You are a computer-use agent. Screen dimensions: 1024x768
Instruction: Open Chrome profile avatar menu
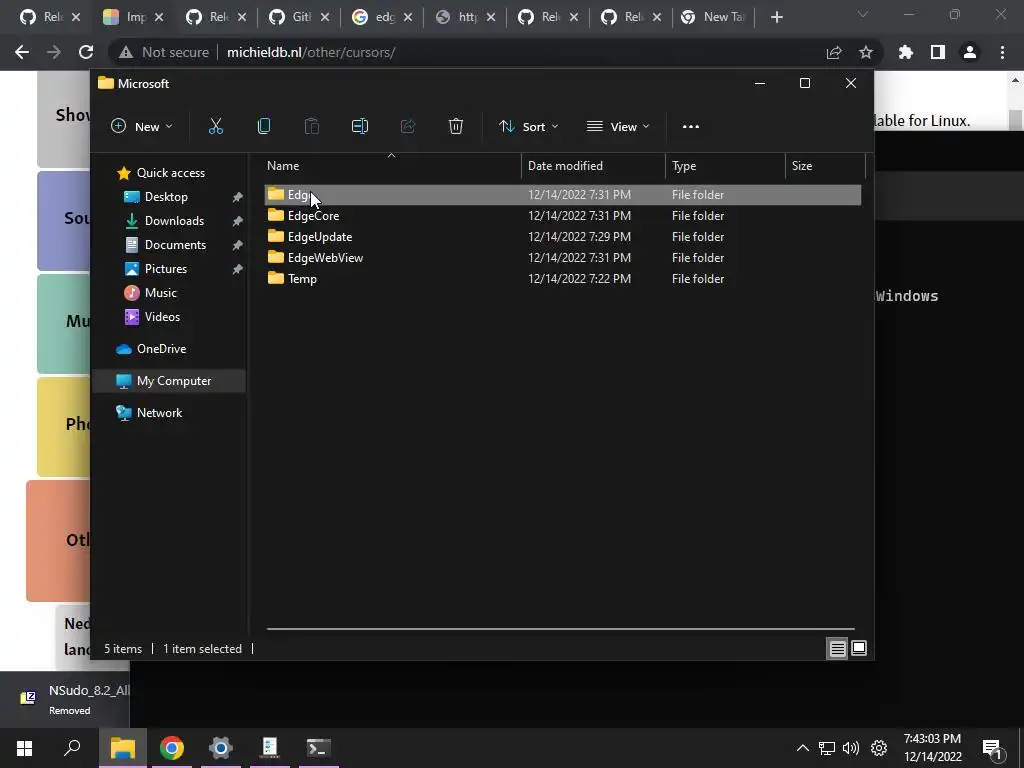pos(970,52)
